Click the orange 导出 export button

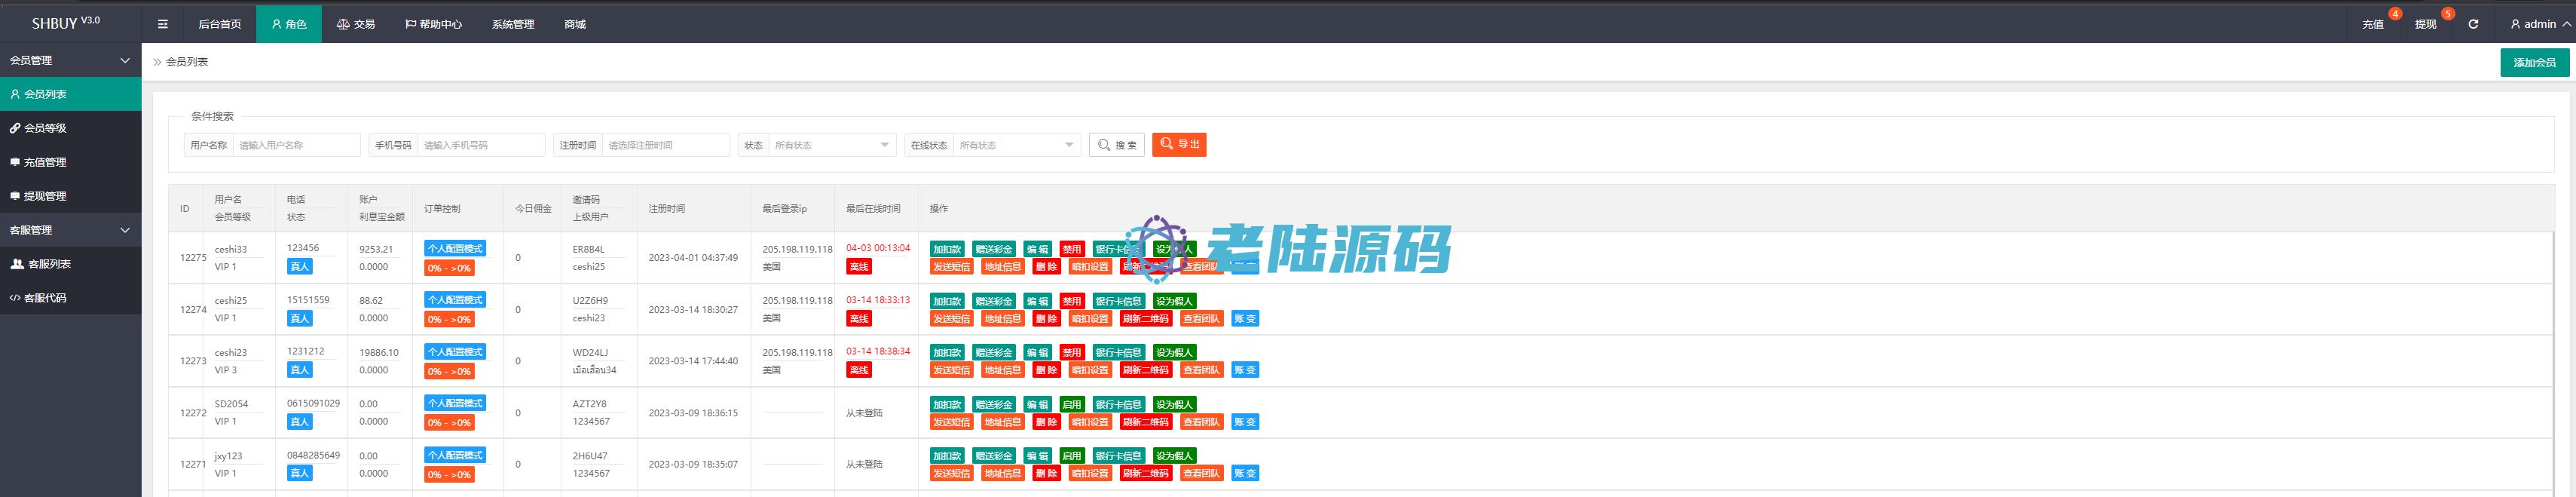[x=1179, y=145]
